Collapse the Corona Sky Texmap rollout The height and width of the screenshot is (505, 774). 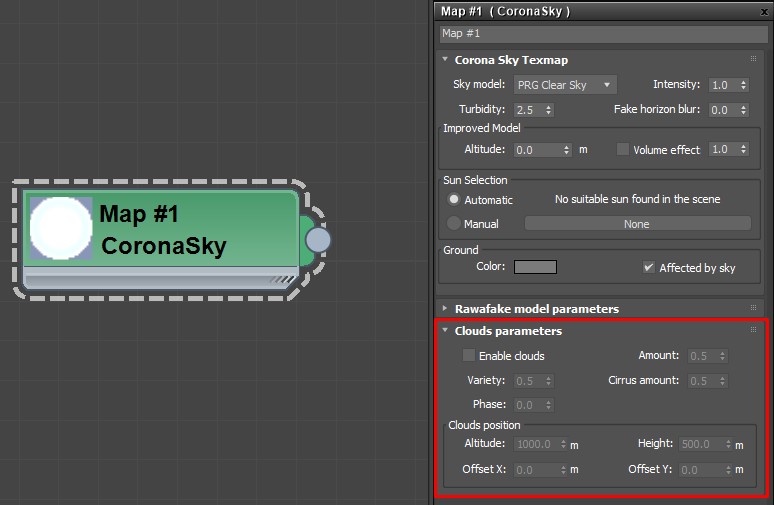(445, 59)
